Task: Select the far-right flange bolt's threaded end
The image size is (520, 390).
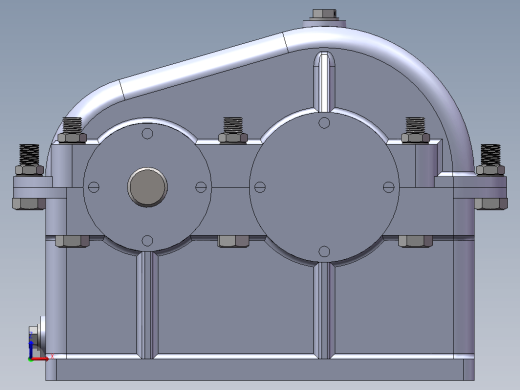Action: (x=490, y=154)
